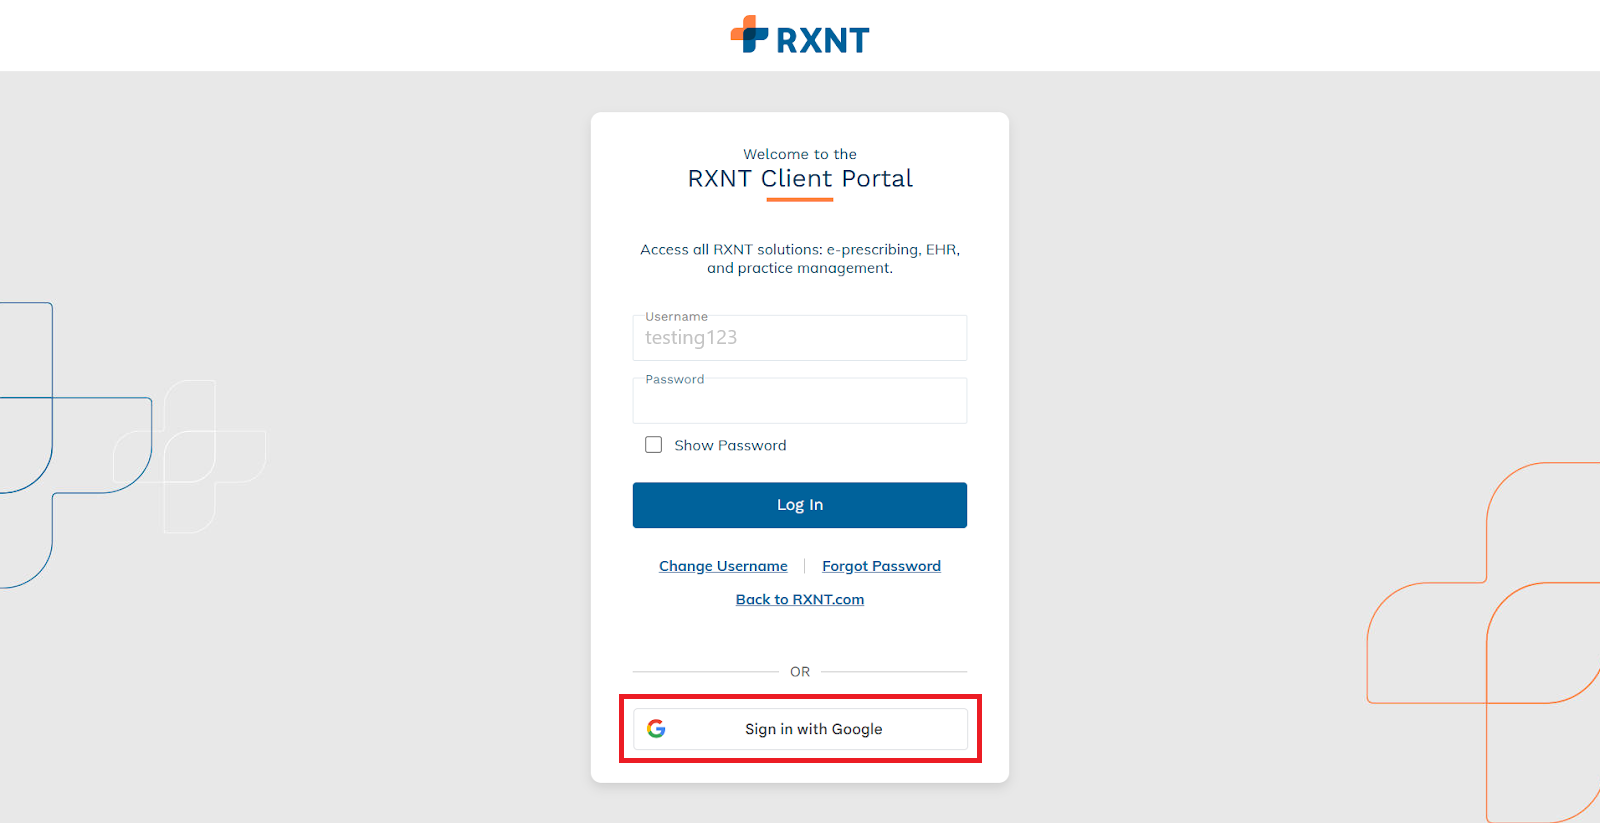Click the RXNT Client Portal heading

click(800, 179)
